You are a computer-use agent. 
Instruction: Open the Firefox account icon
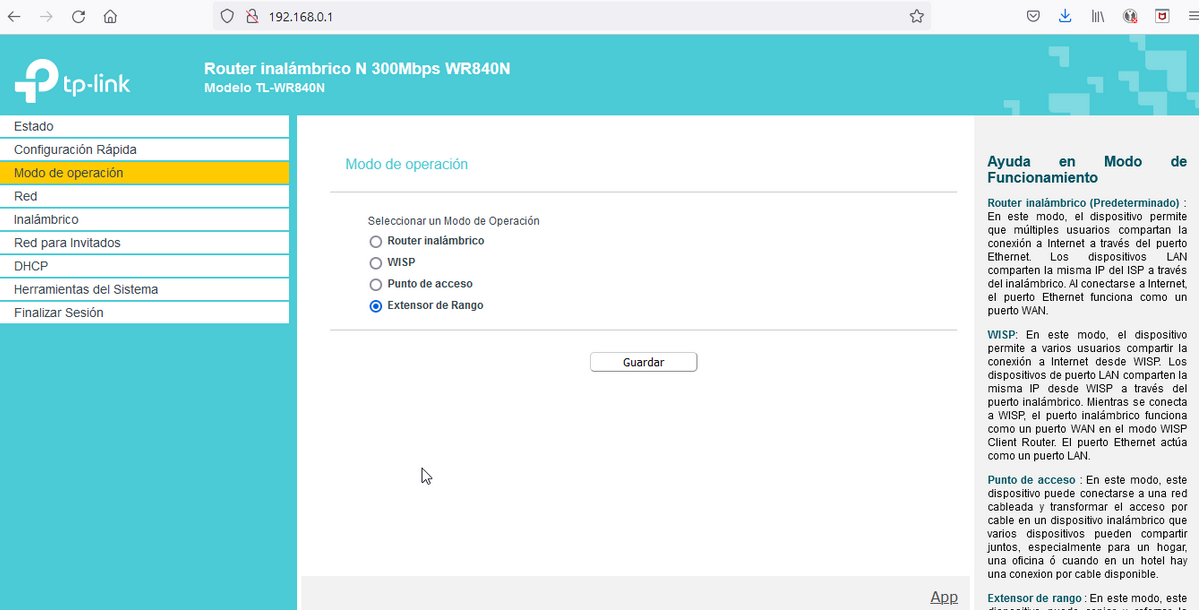point(1129,15)
